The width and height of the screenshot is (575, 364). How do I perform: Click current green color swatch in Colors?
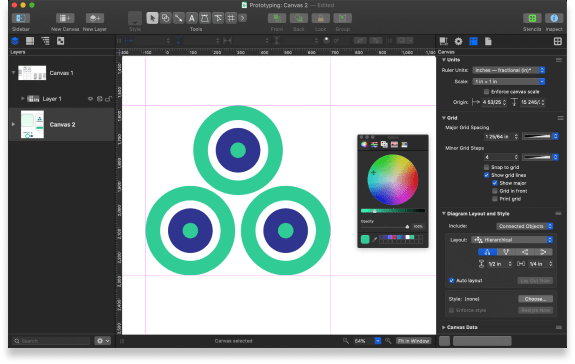(365, 239)
